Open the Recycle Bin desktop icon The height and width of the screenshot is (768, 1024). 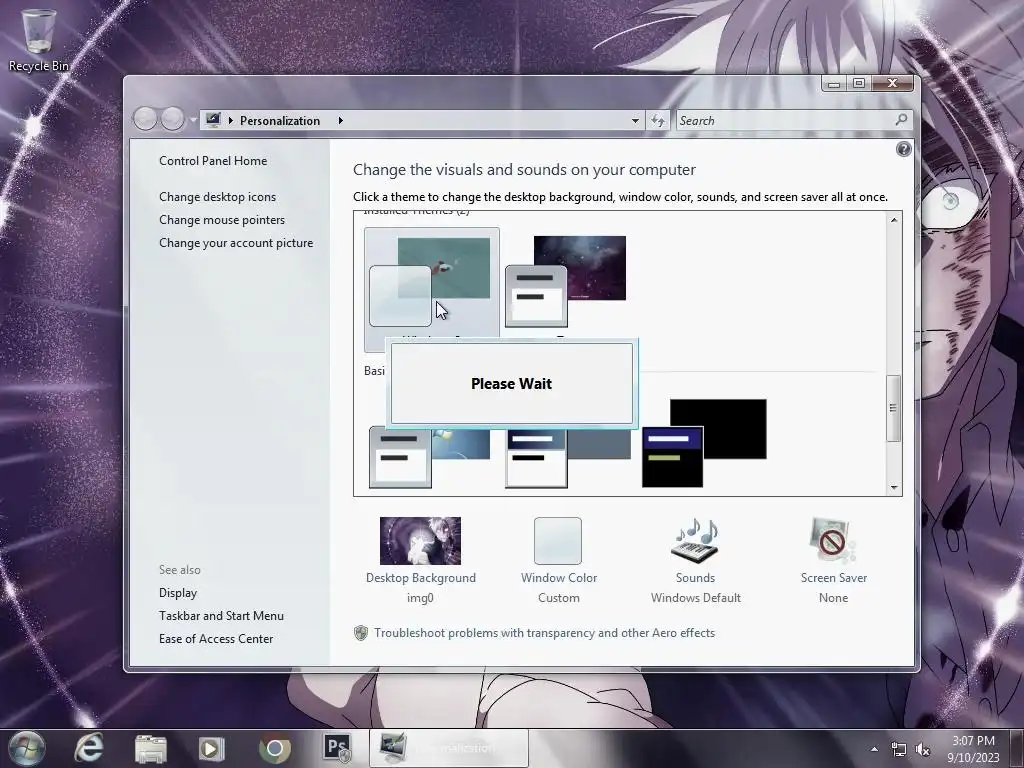point(39,39)
